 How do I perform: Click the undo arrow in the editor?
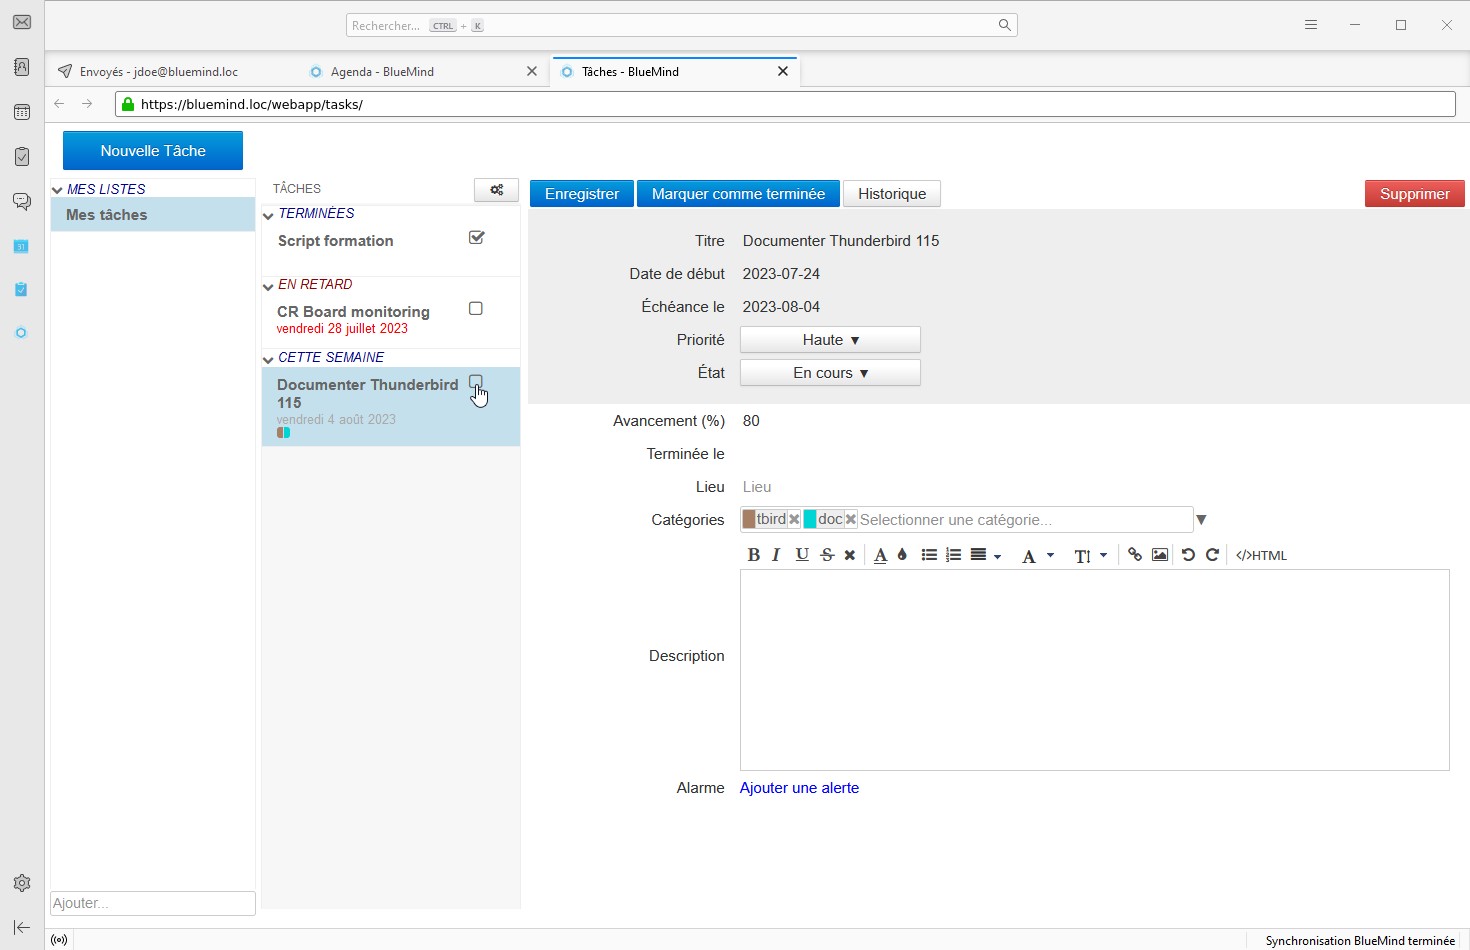(1188, 555)
